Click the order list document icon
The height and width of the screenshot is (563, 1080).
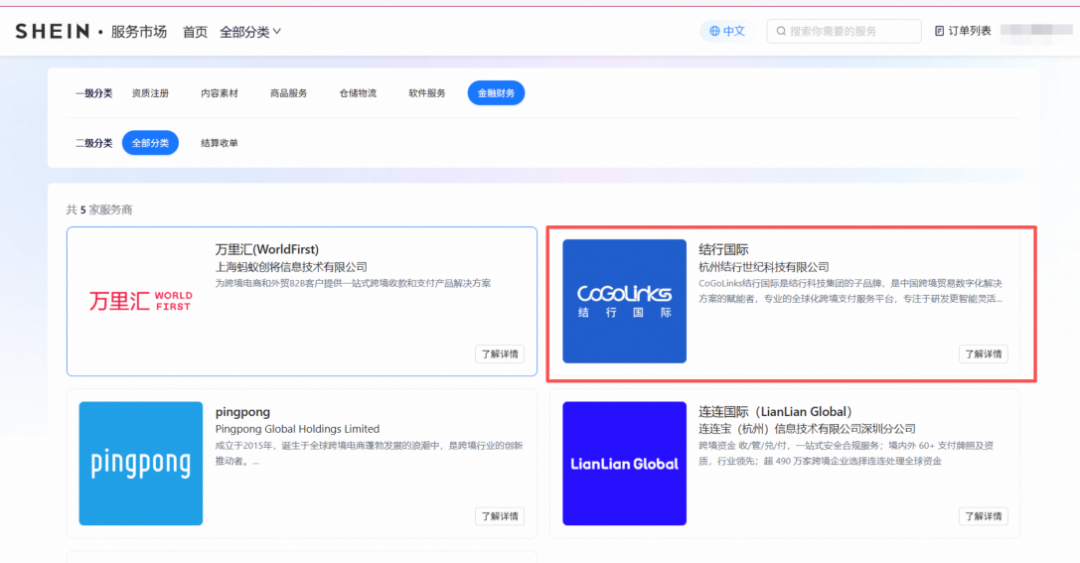click(939, 31)
